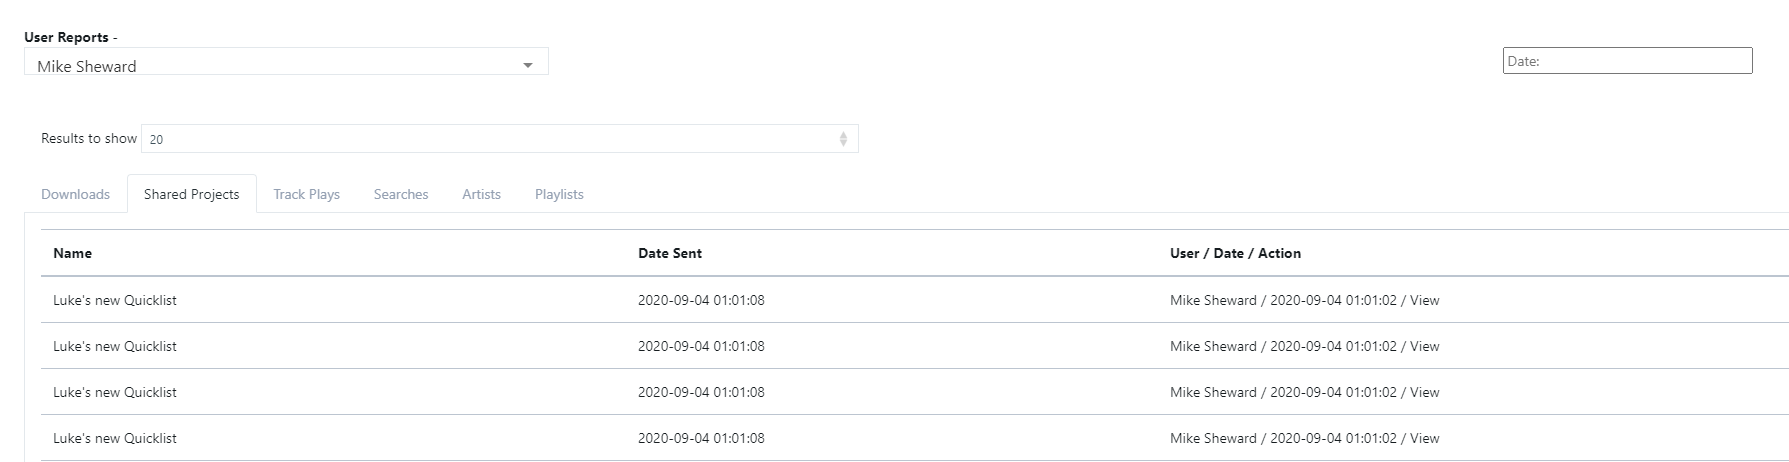Click the Results to show spinner arrows
The image size is (1789, 462).
pyautogui.click(x=843, y=139)
